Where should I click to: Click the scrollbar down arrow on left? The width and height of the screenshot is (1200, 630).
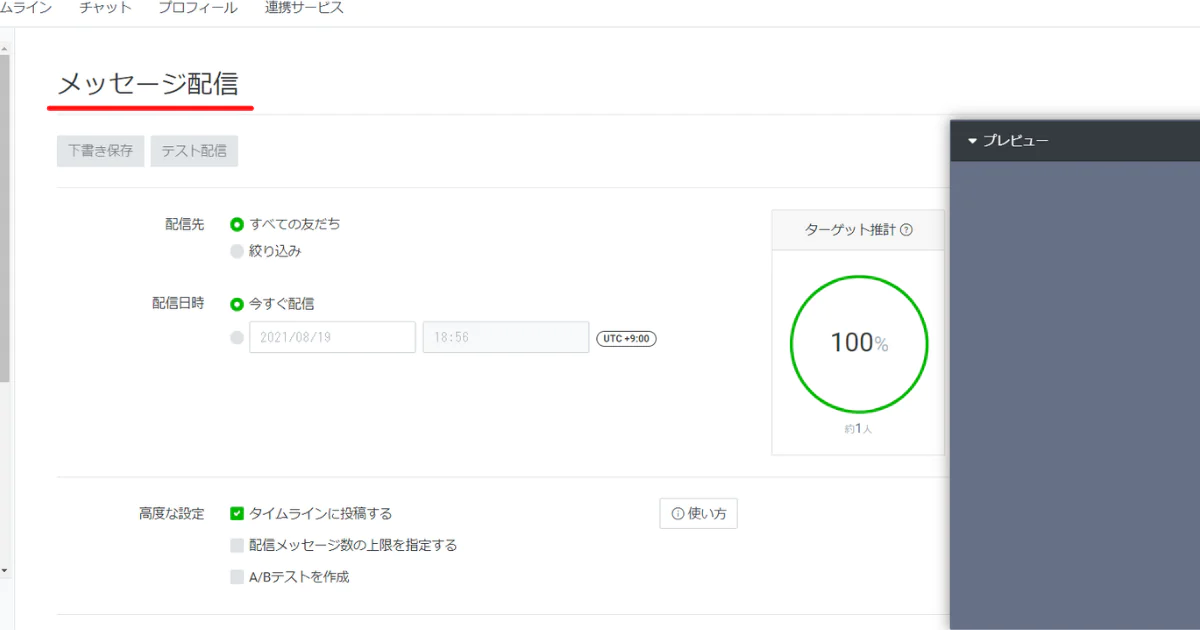coord(4,570)
